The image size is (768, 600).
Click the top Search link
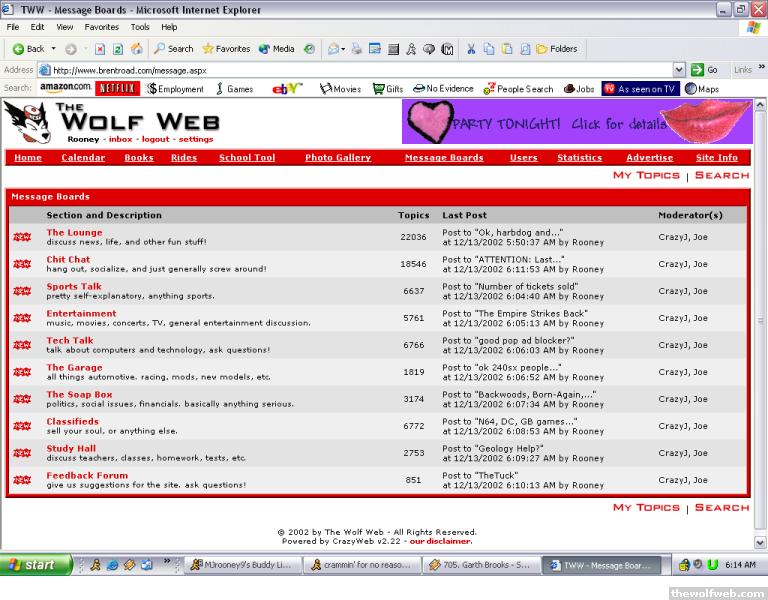click(x=721, y=175)
